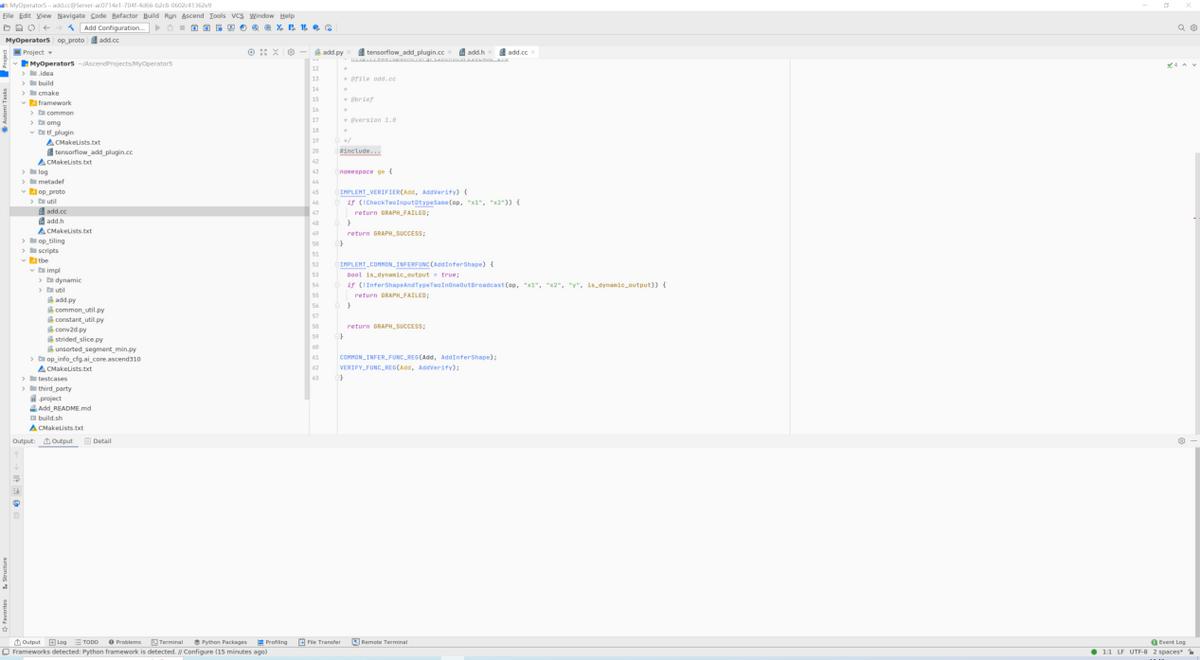
Task: Click the Save All toolbar icon
Action: point(19,28)
